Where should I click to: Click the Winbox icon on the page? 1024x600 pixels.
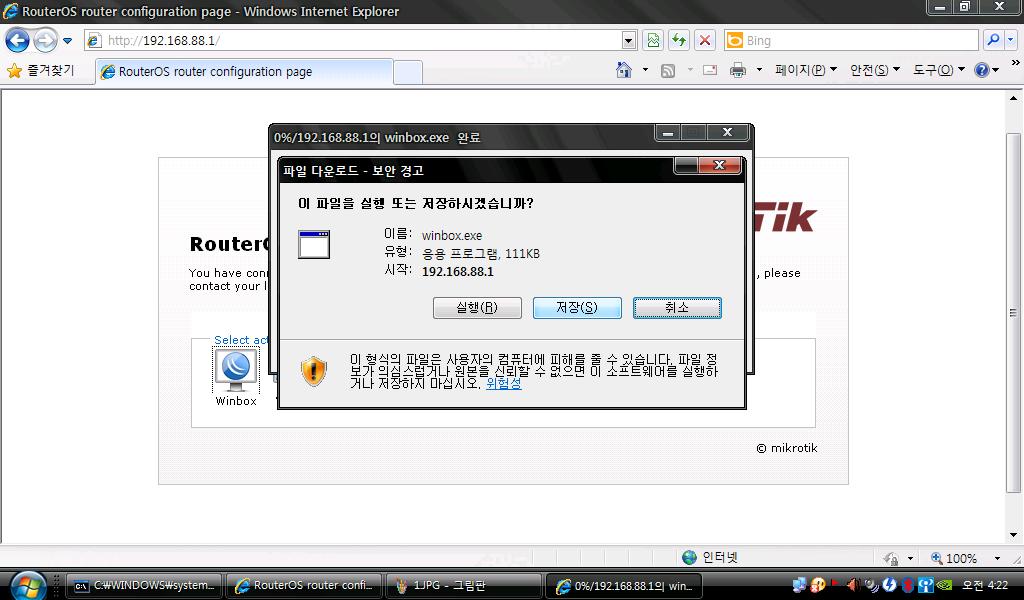[236, 370]
